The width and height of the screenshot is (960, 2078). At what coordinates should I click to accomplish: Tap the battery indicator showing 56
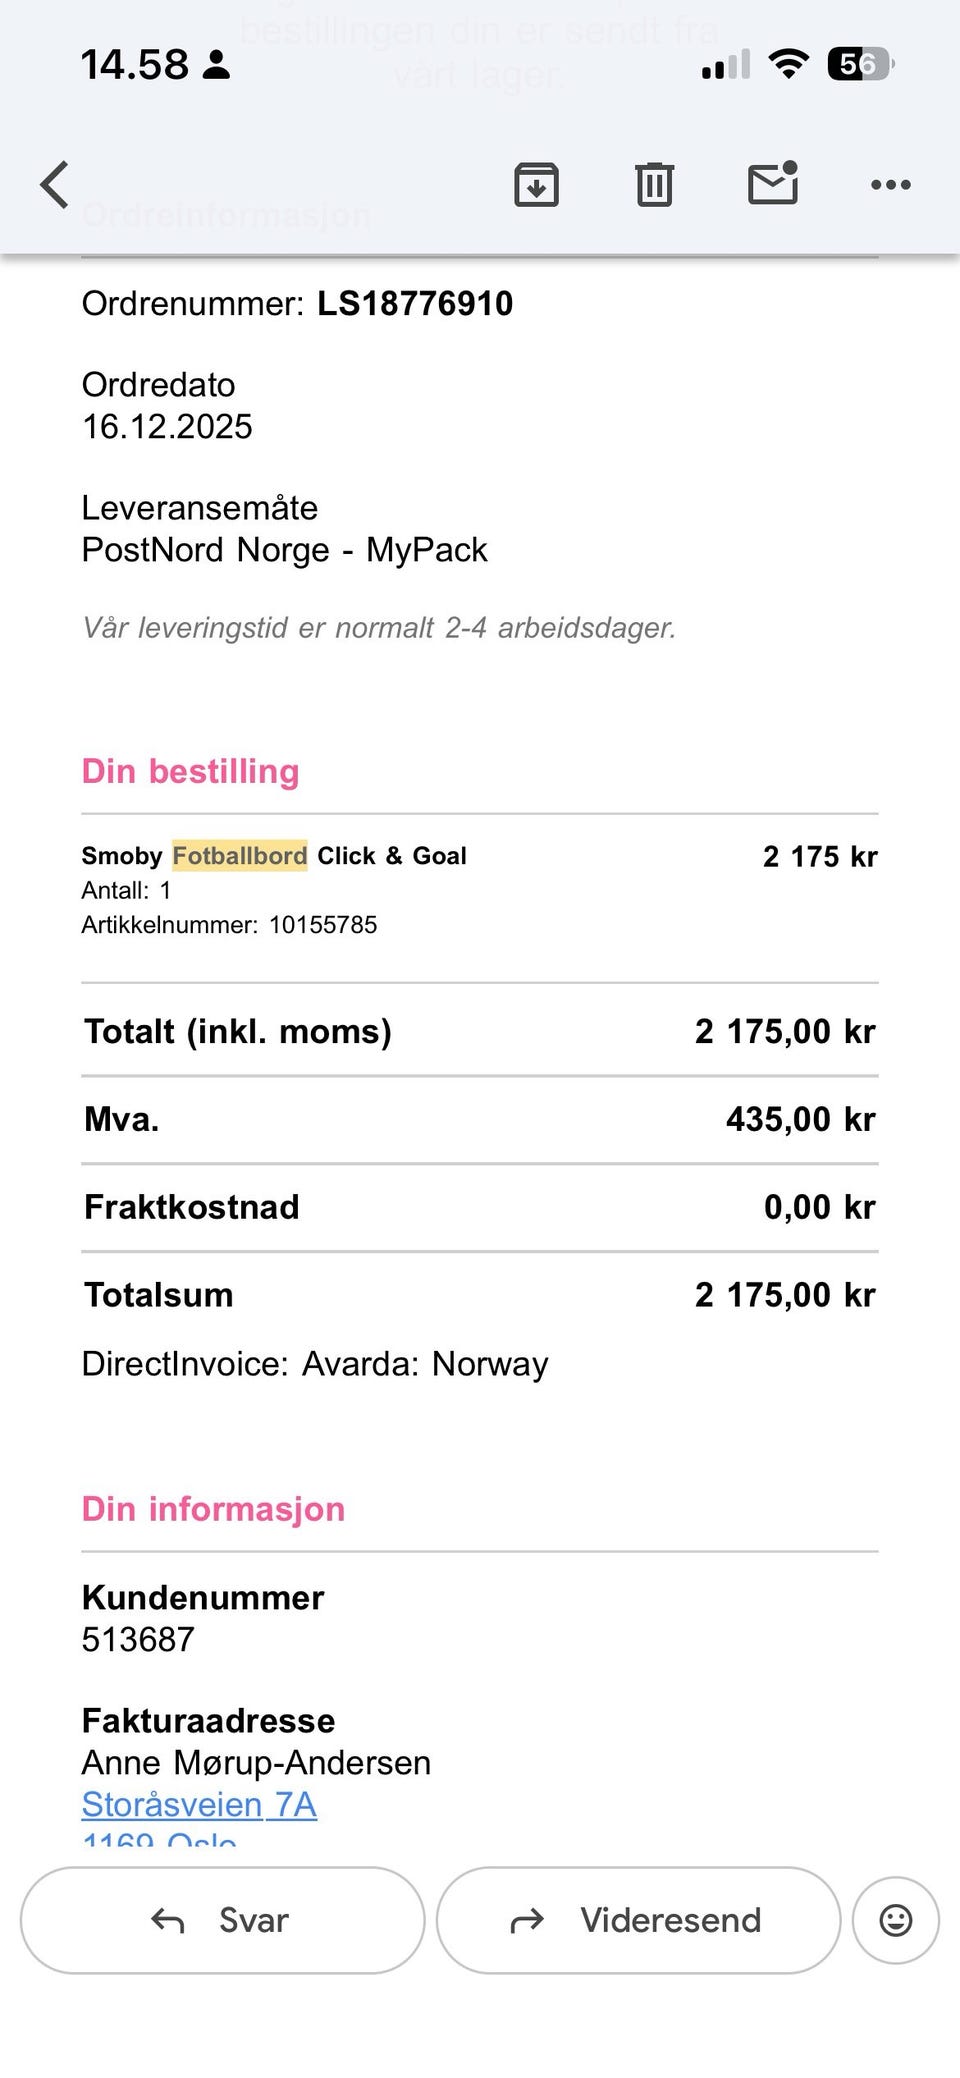860,65
